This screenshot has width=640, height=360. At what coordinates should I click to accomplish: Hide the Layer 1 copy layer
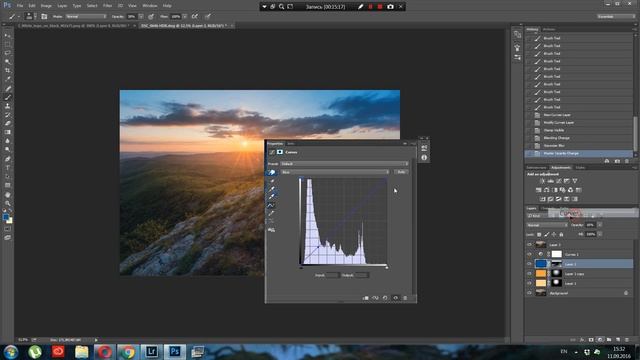pos(529,273)
